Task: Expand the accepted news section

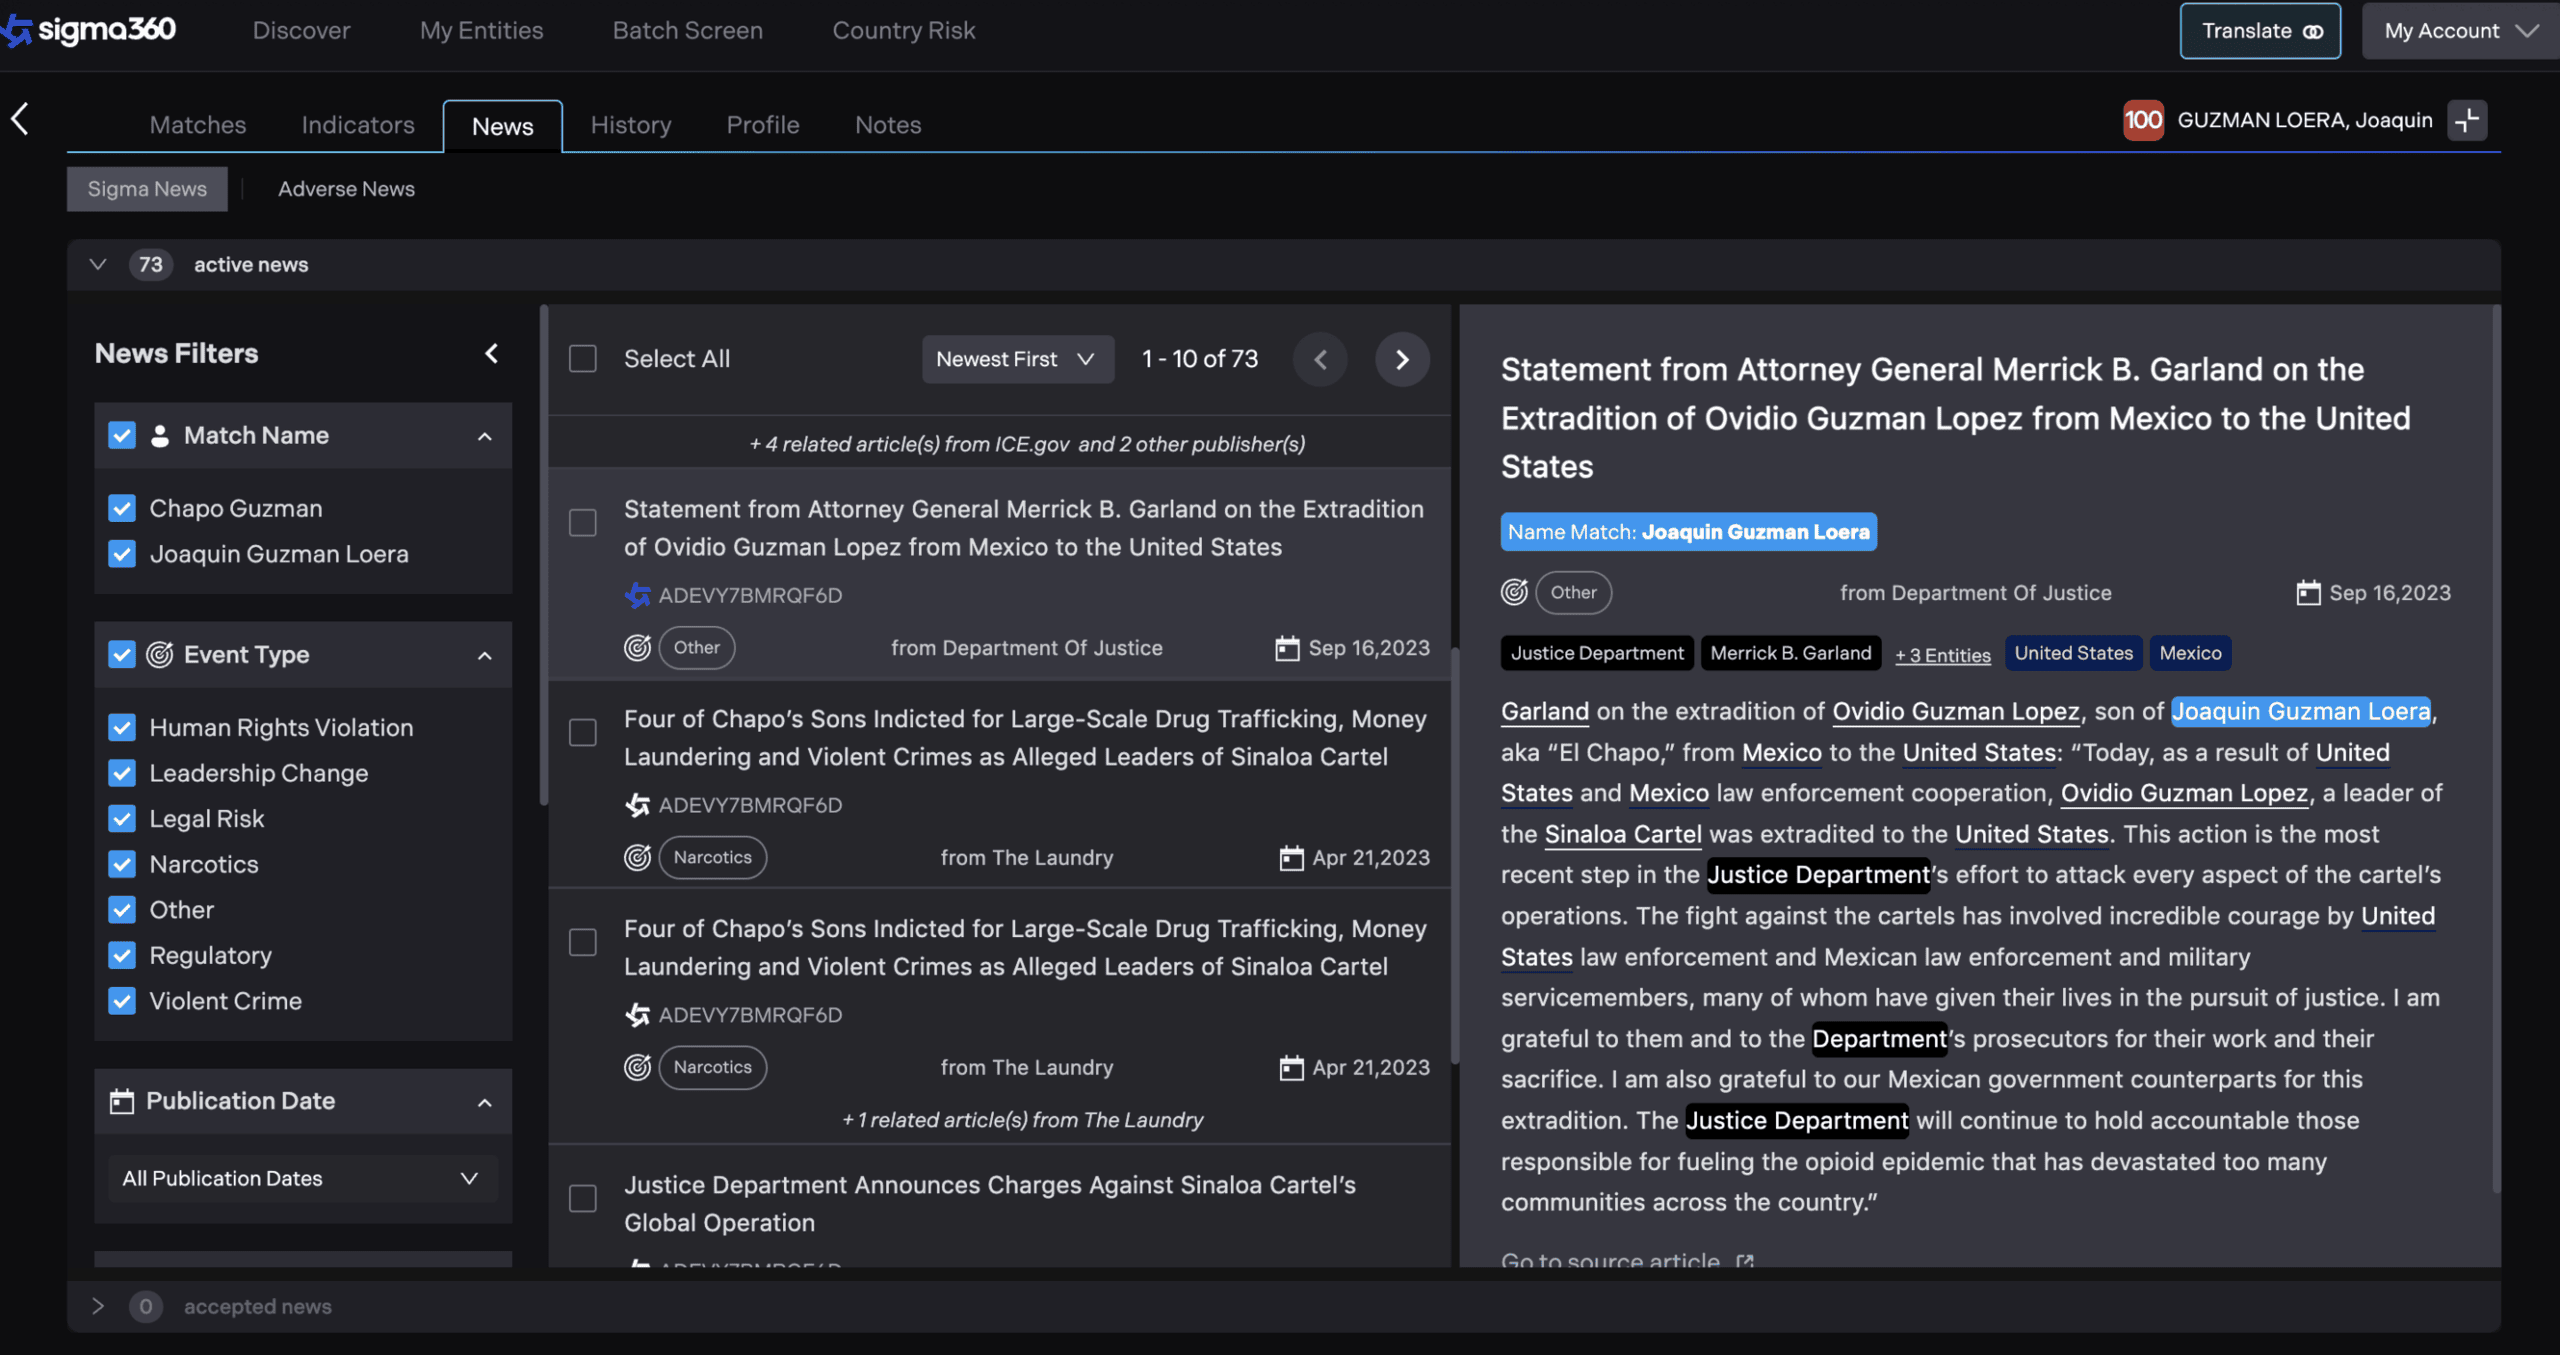Action: [x=98, y=1306]
